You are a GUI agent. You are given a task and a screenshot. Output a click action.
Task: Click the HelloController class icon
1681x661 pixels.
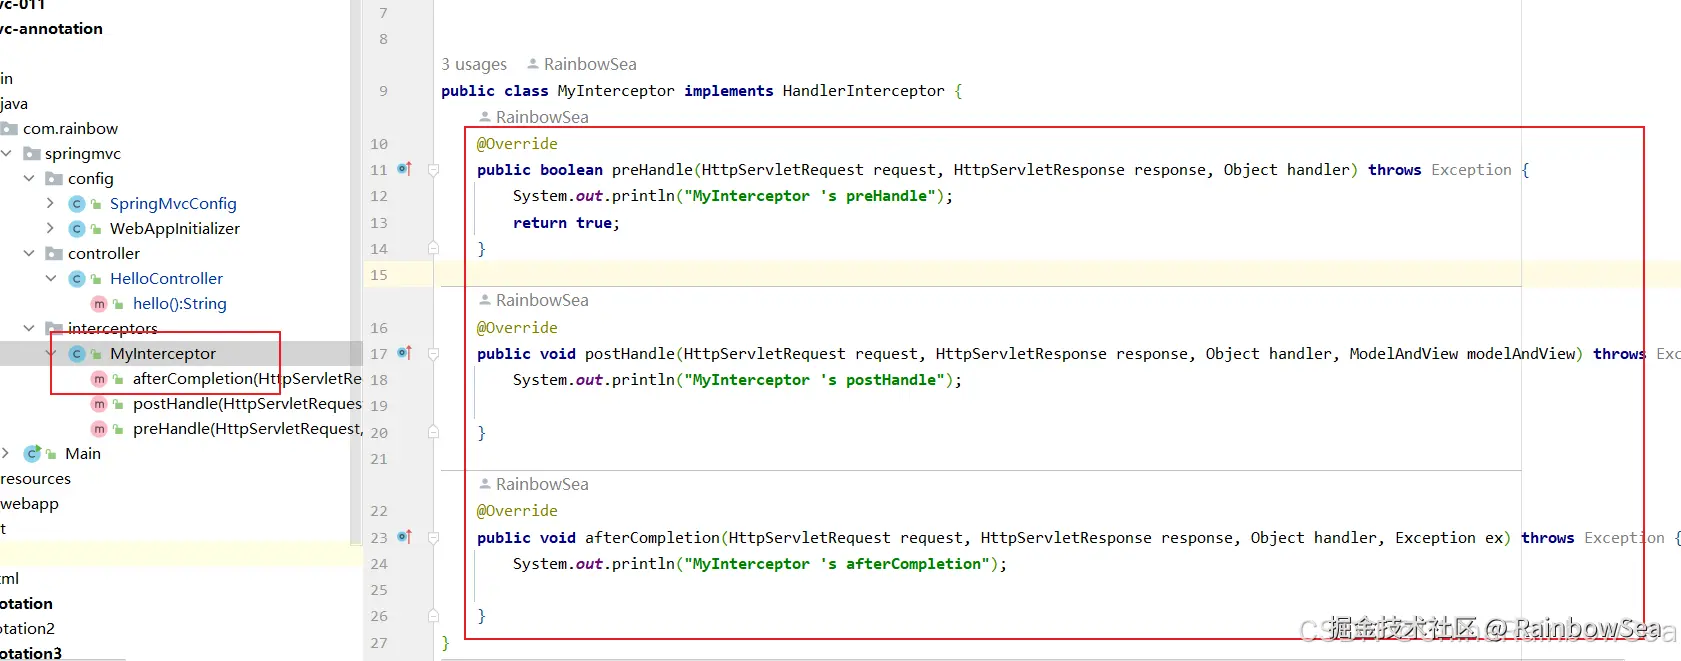[x=77, y=279]
